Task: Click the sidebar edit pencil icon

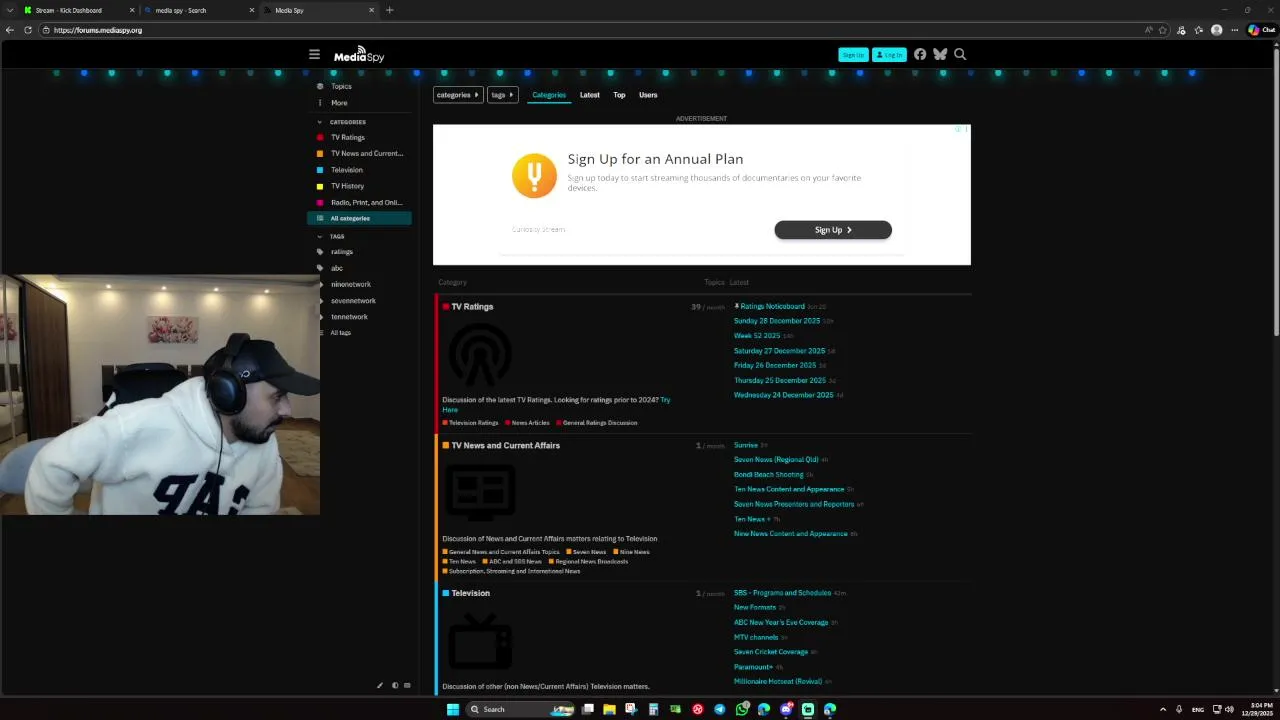Action: (x=380, y=685)
